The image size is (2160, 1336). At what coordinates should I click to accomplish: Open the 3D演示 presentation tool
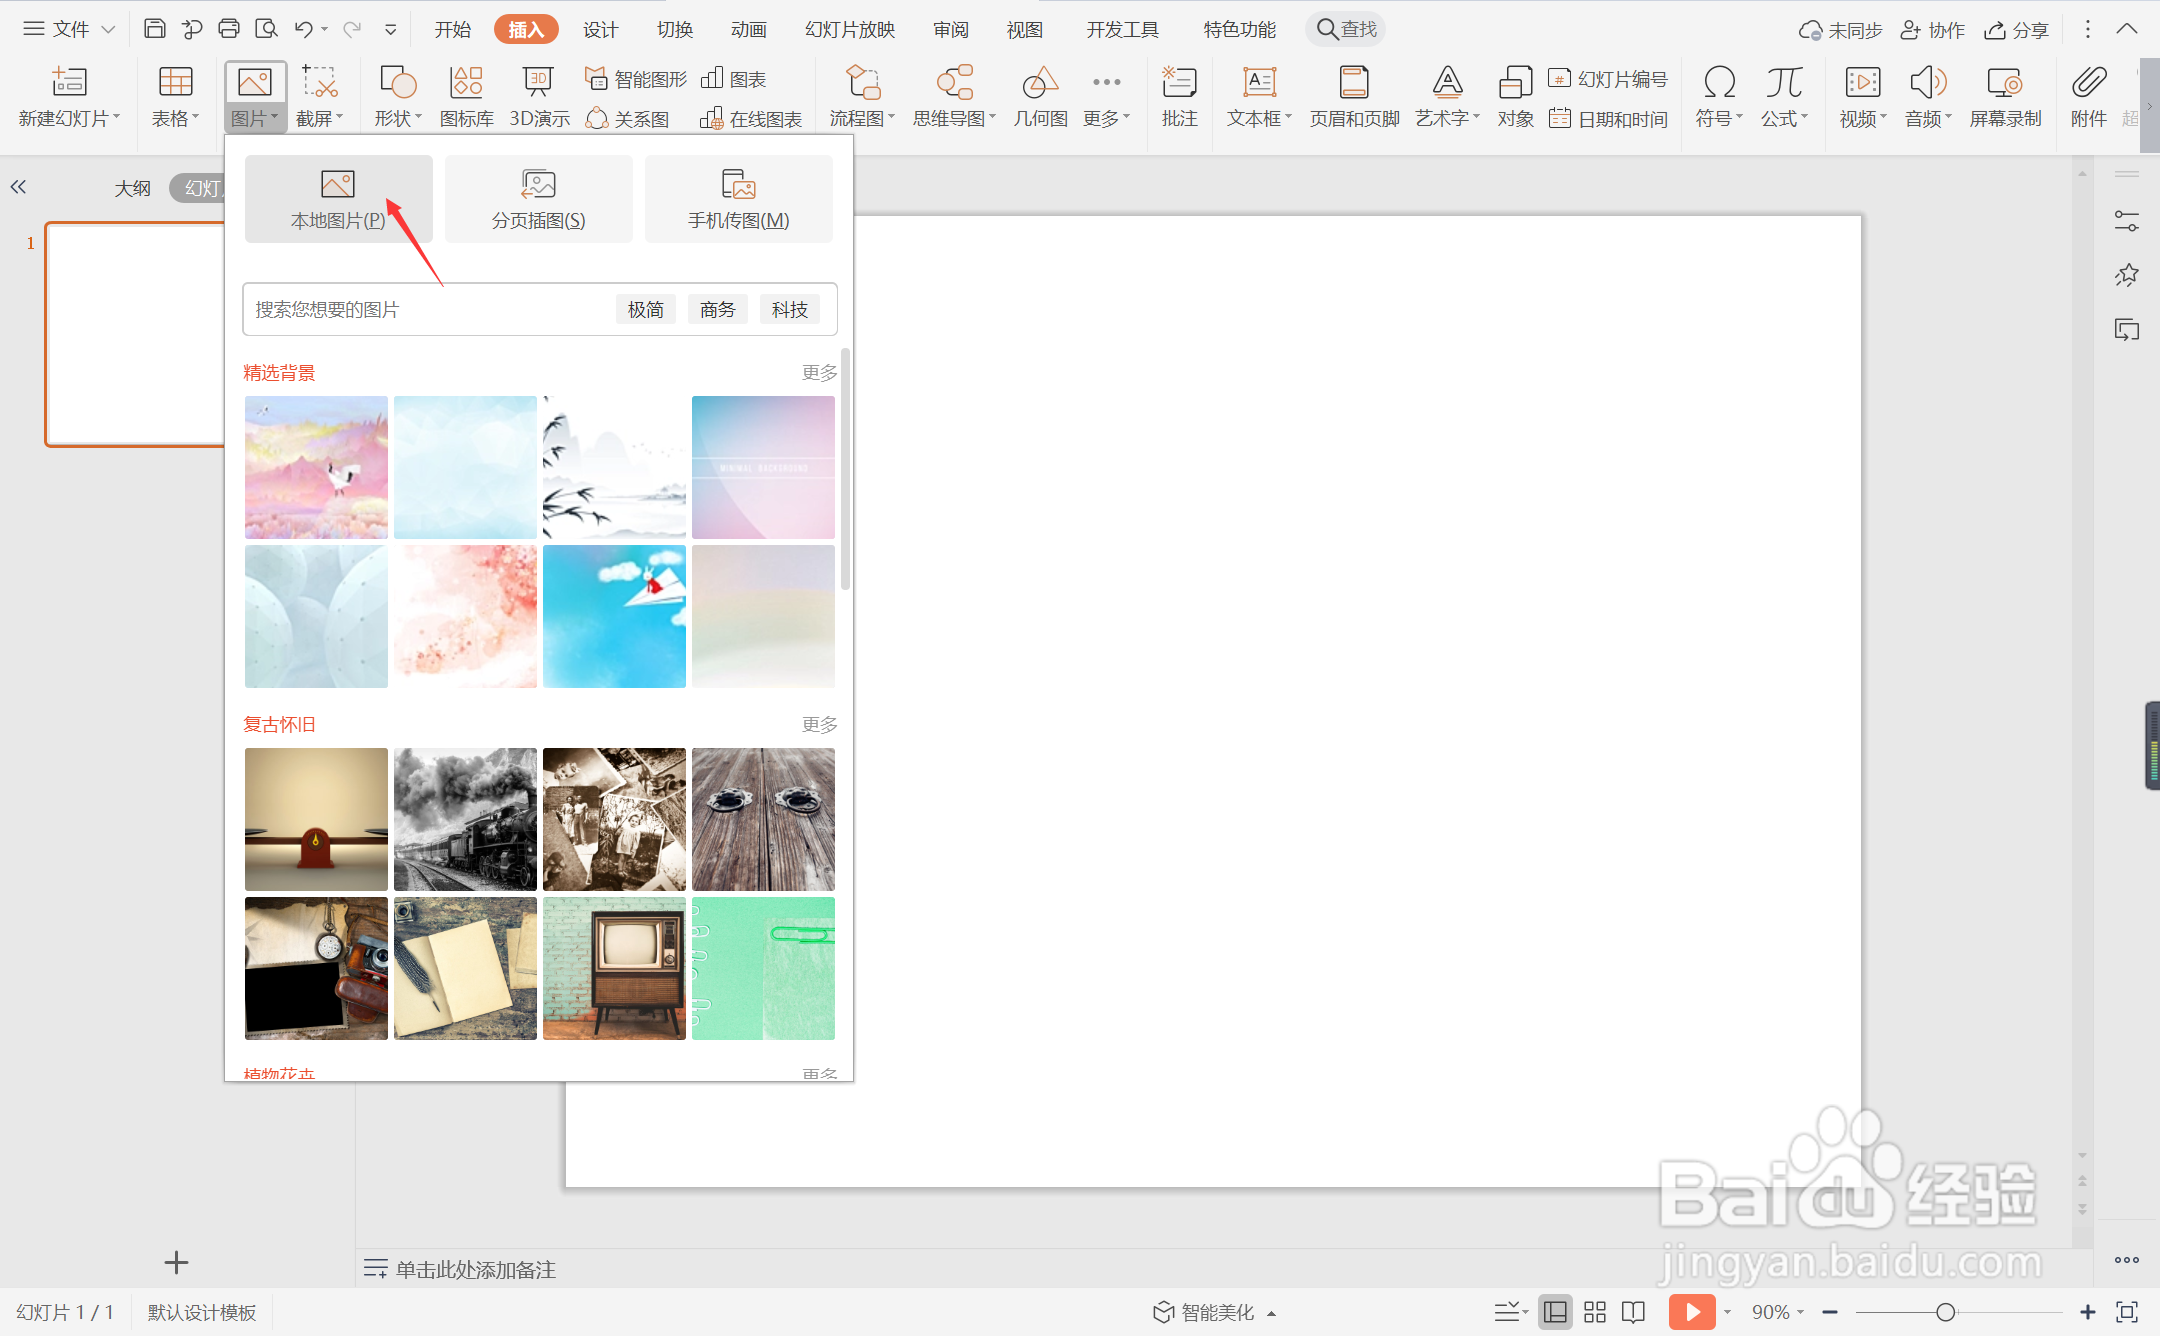[538, 97]
